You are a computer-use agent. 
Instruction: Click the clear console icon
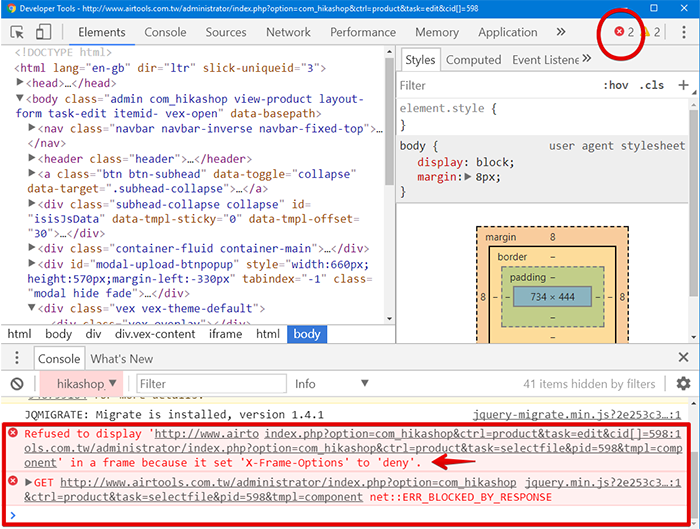17,384
